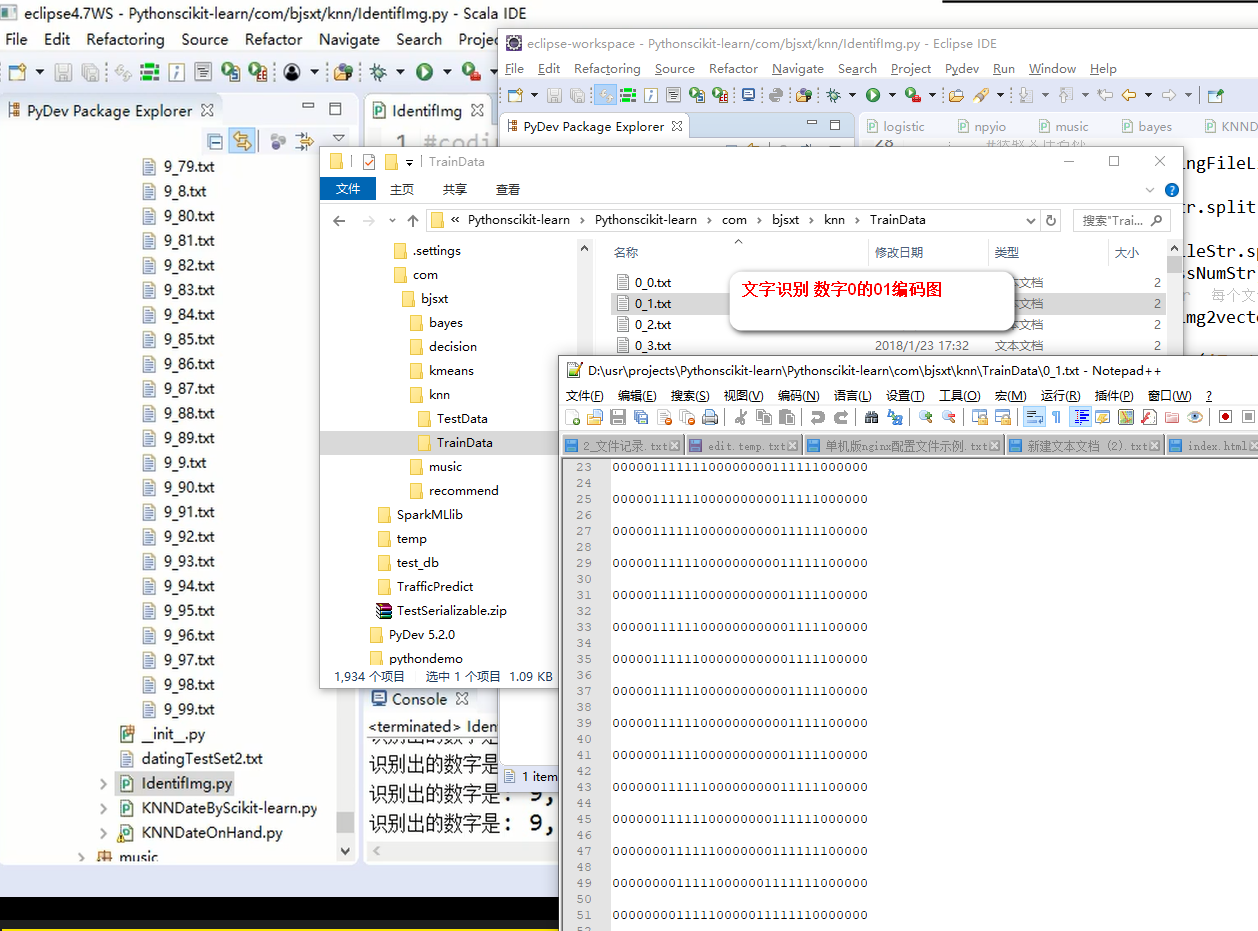Image resolution: width=1258 pixels, height=931 pixels.
Task: Click Open file icon in Notepad++ toolbar
Action: click(x=595, y=417)
